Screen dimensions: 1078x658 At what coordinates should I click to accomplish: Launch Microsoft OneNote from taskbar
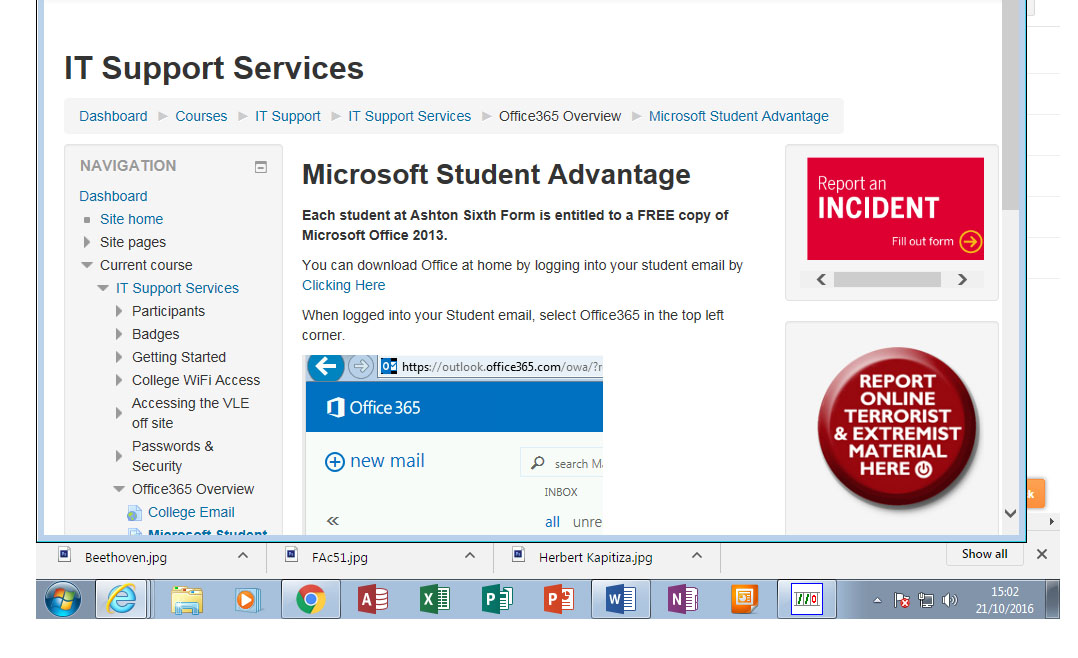pos(683,600)
